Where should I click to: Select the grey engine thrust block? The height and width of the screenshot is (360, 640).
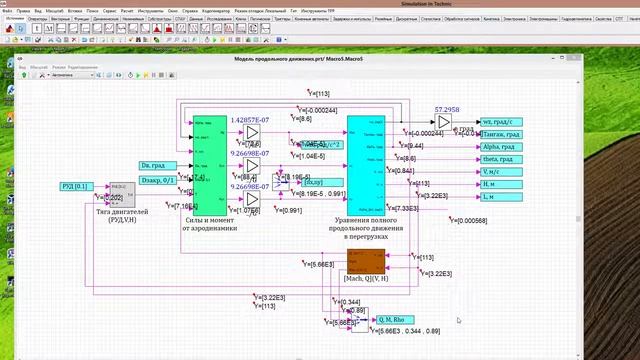[122, 195]
